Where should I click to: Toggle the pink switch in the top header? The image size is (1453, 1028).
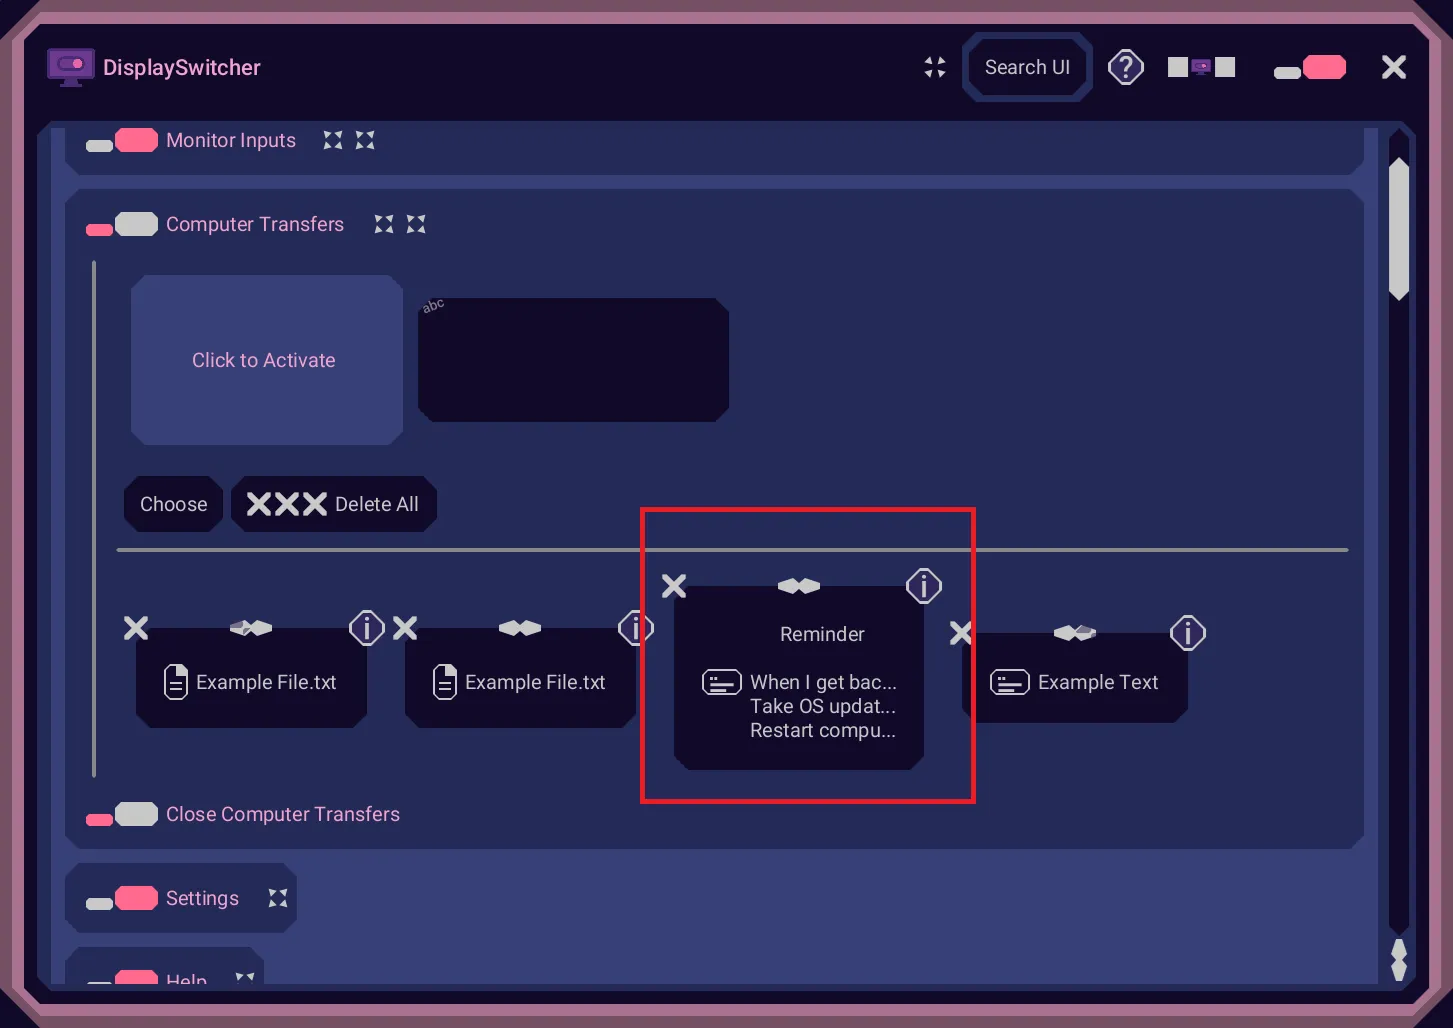1310,67
